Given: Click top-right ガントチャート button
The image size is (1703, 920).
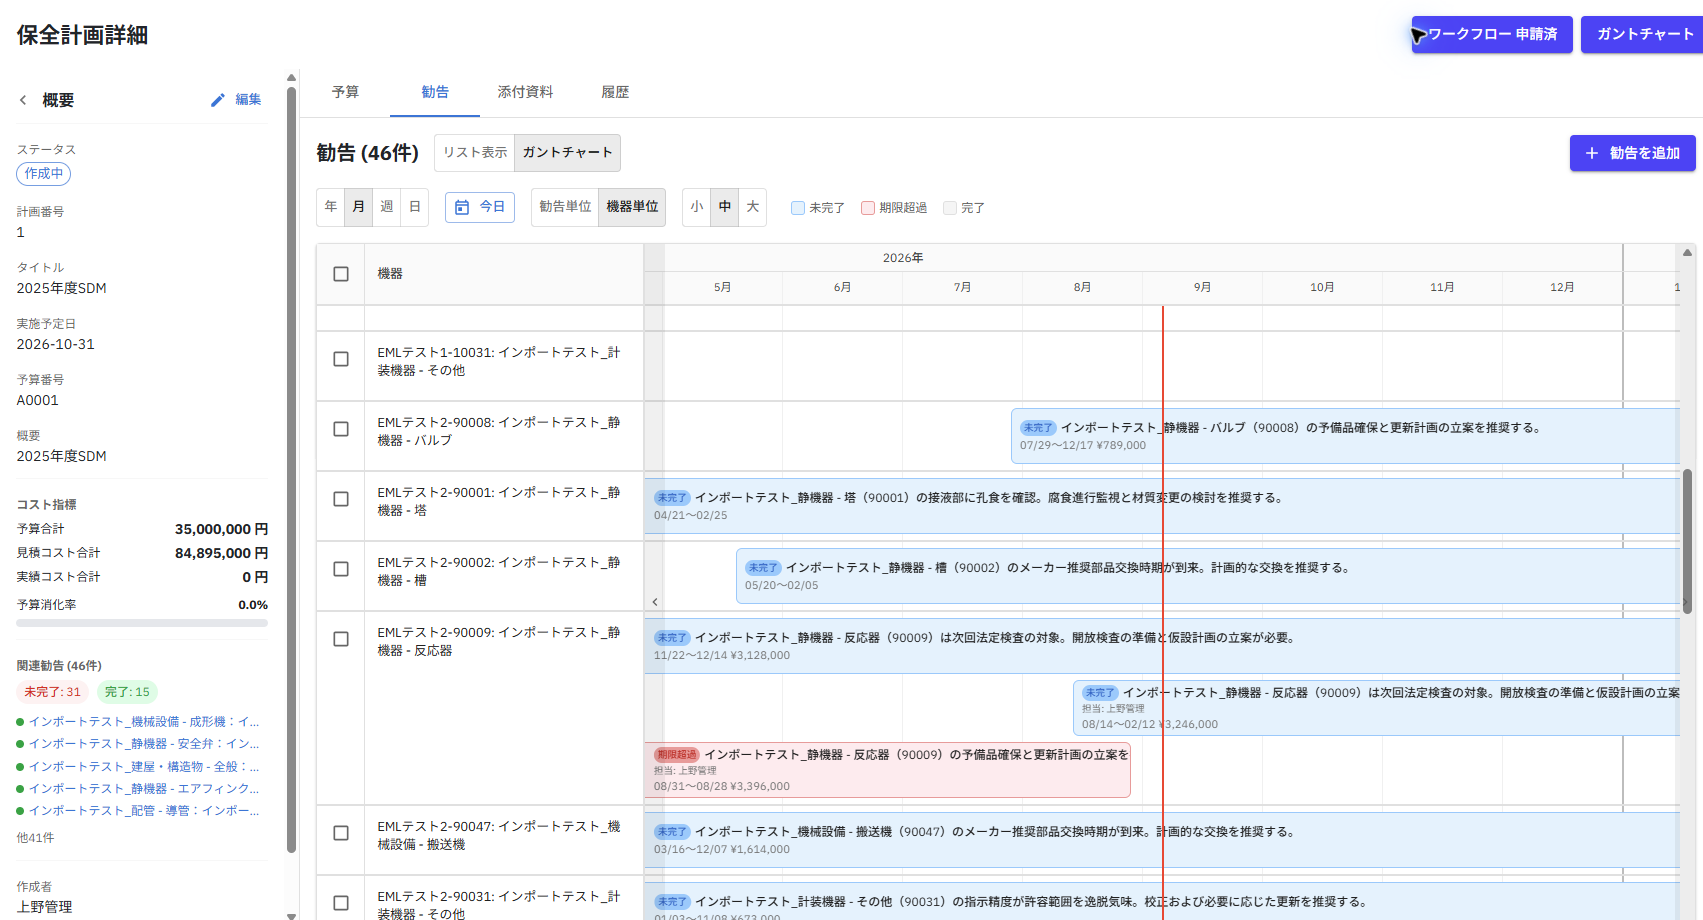Looking at the screenshot, I should tap(1642, 34).
